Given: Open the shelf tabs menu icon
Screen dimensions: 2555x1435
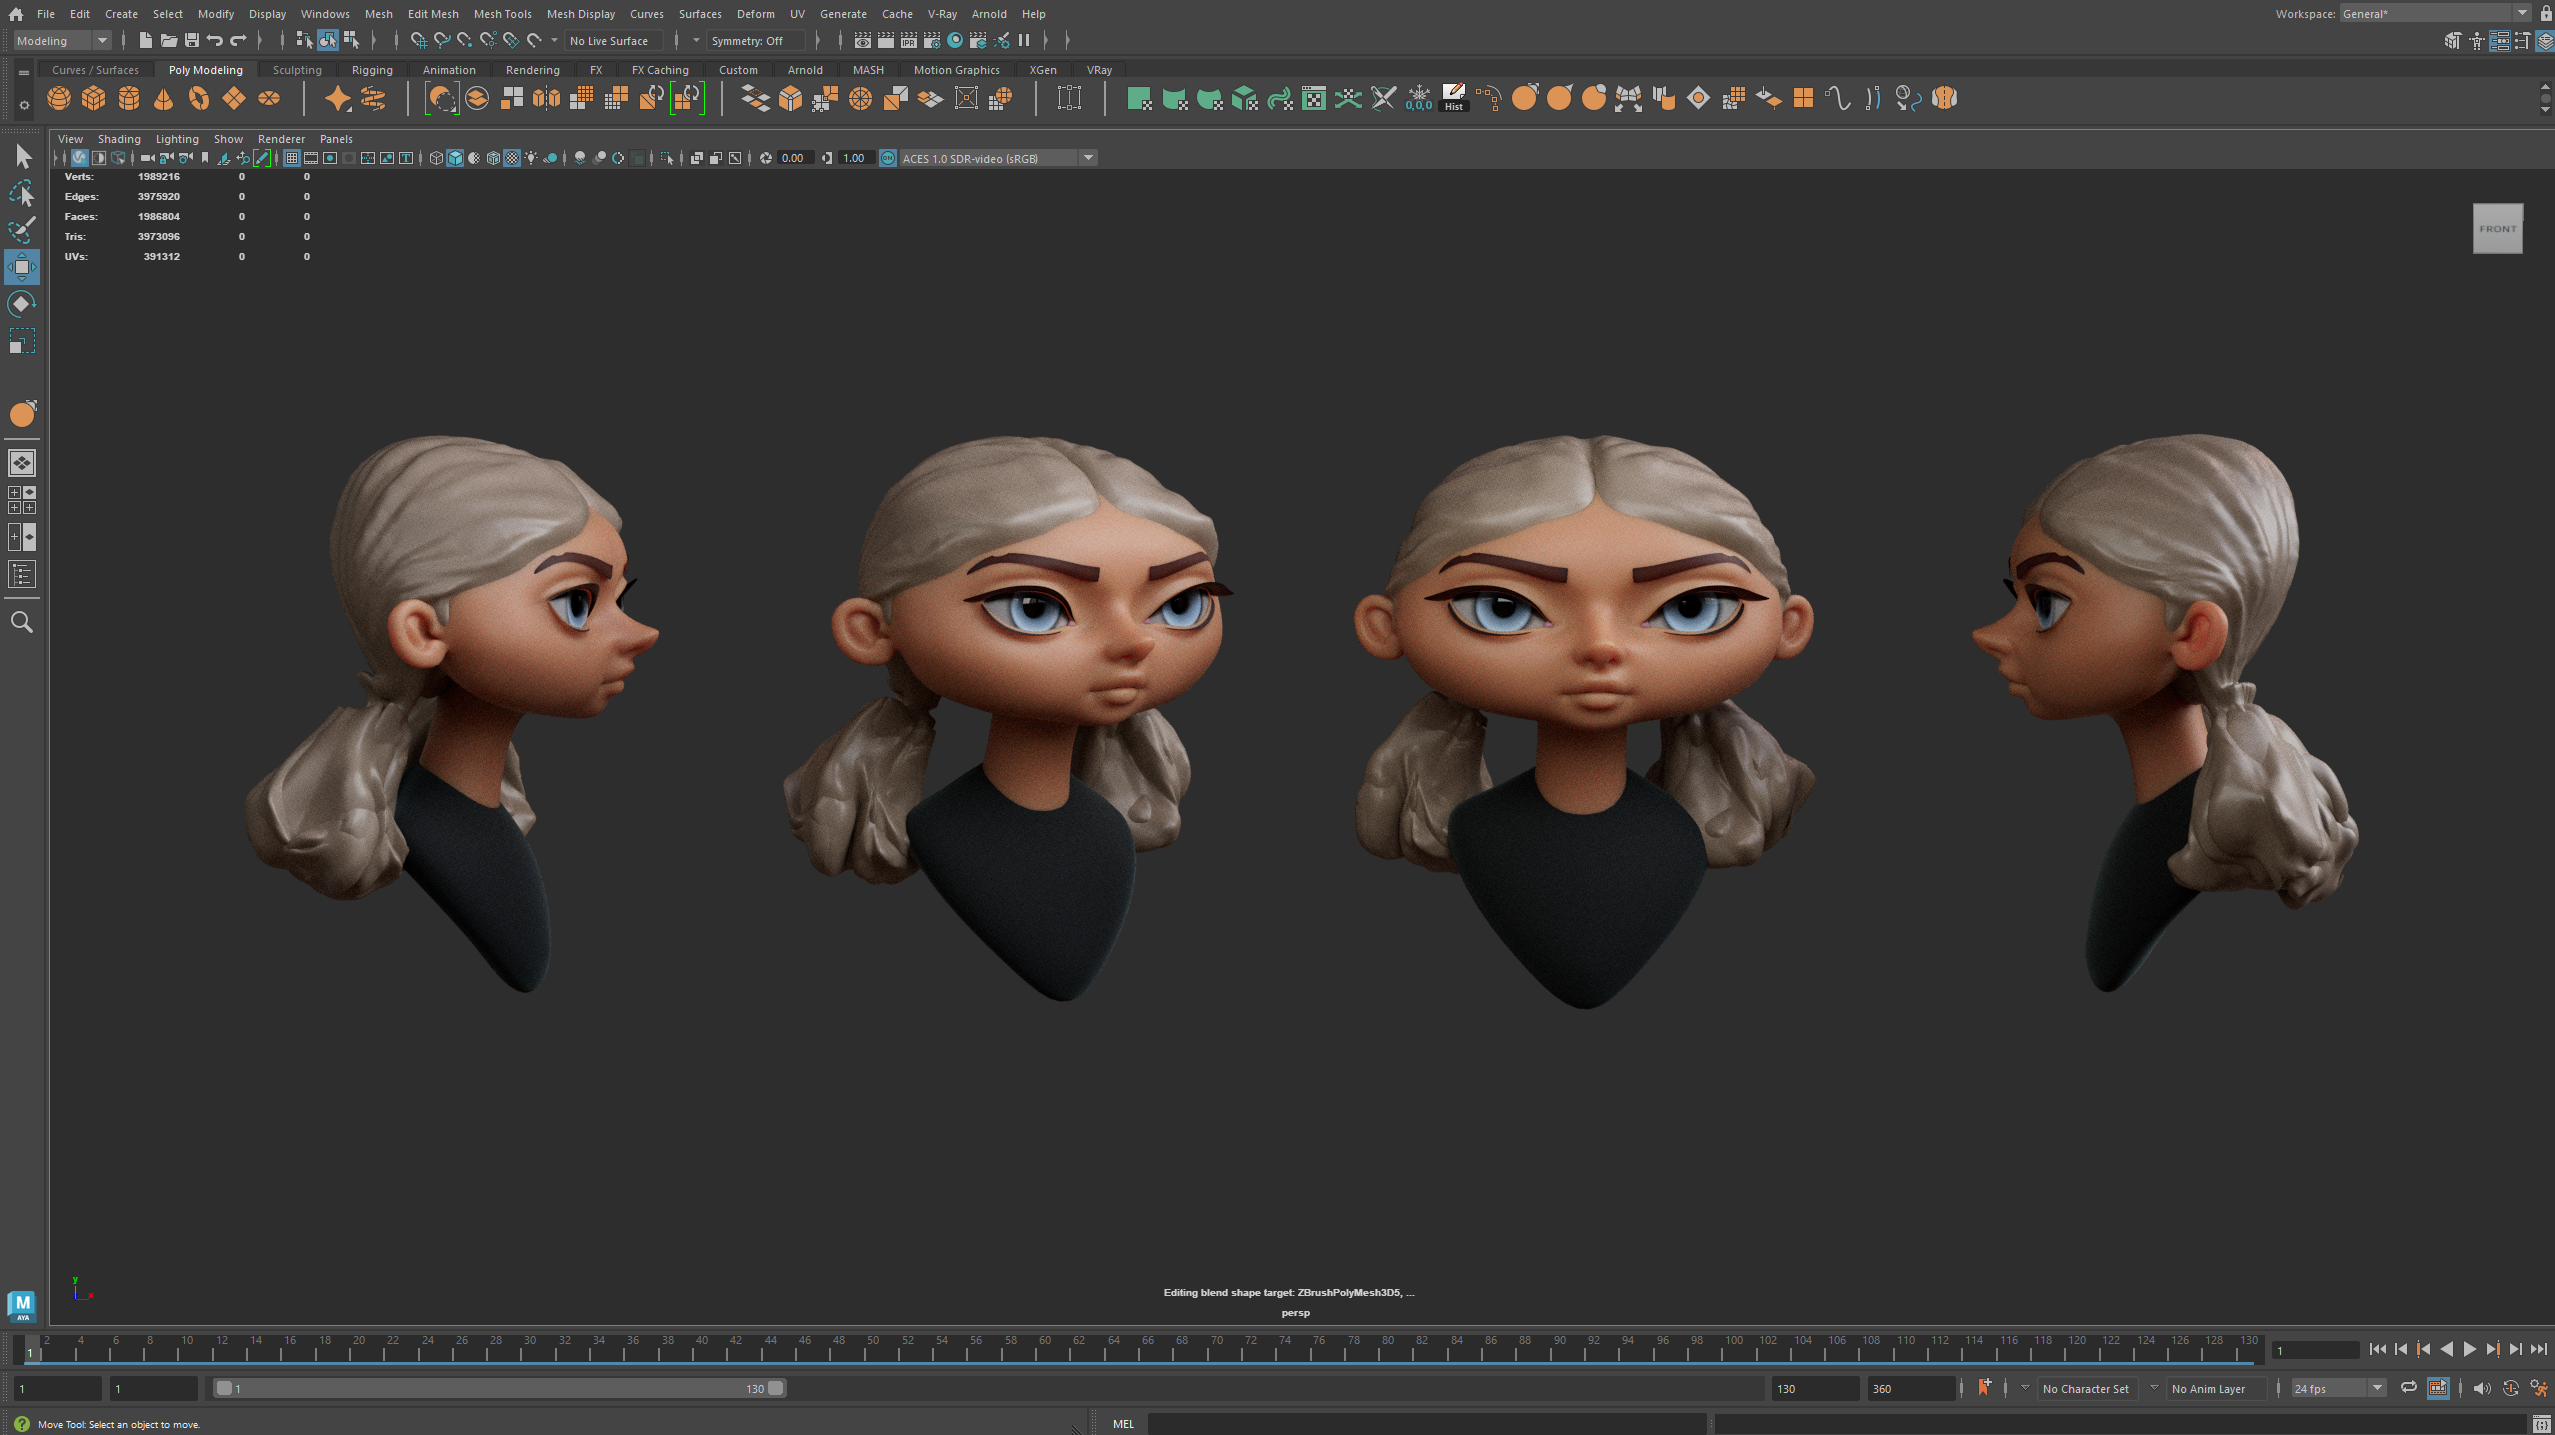Looking at the screenshot, I should (24, 72).
